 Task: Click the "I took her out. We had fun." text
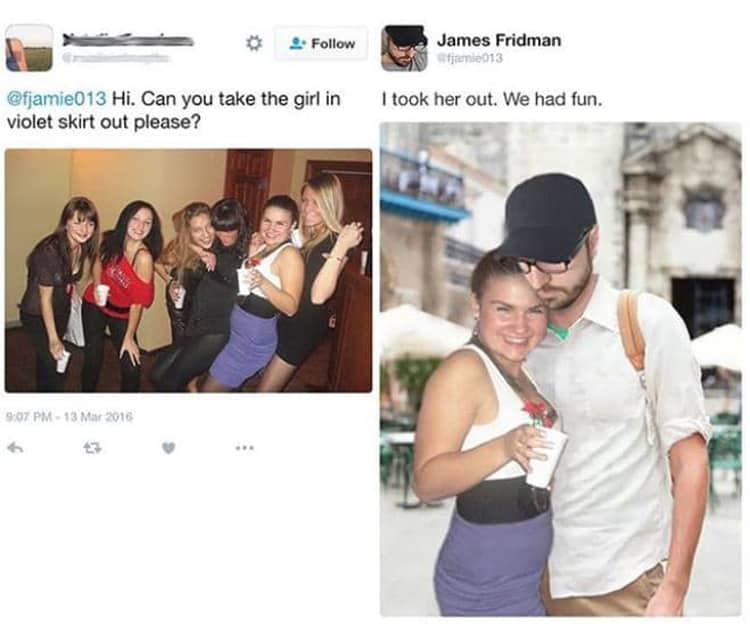(x=492, y=100)
